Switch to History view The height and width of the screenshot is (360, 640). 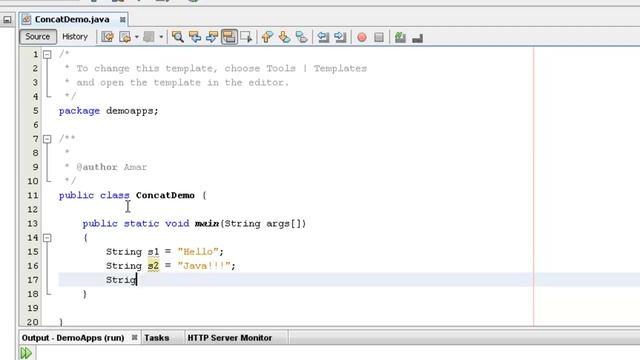coord(75,37)
